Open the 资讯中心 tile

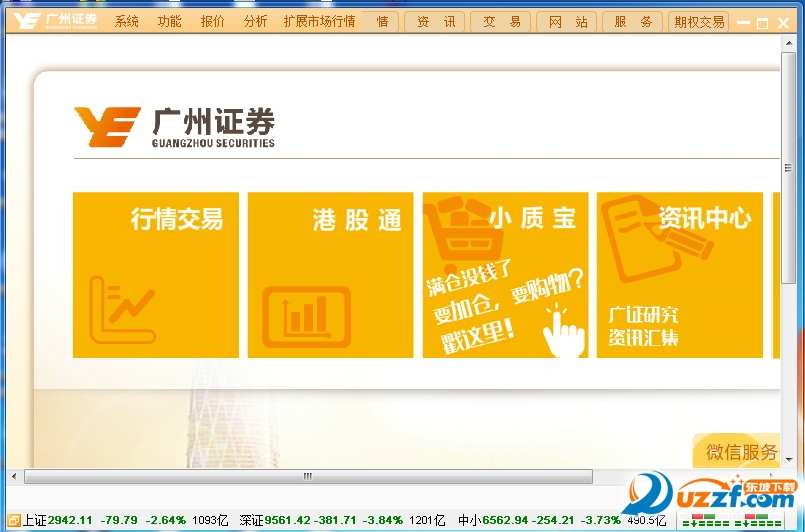(x=680, y=275)
